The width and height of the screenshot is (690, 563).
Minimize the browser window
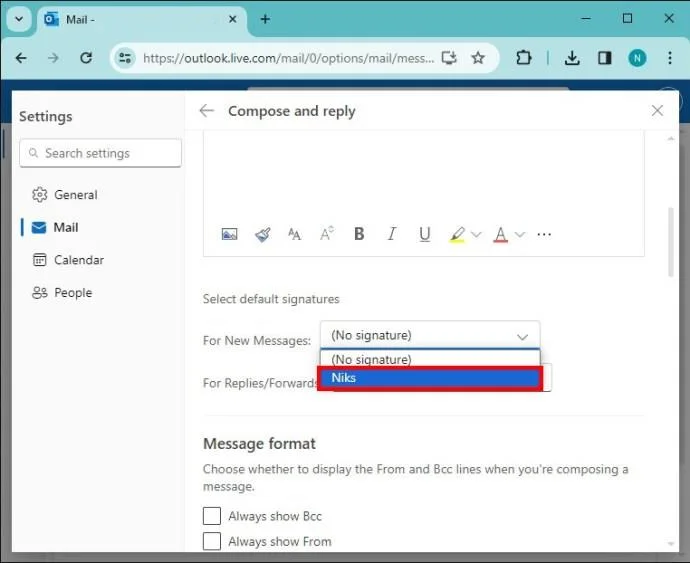tap(586, 18)
